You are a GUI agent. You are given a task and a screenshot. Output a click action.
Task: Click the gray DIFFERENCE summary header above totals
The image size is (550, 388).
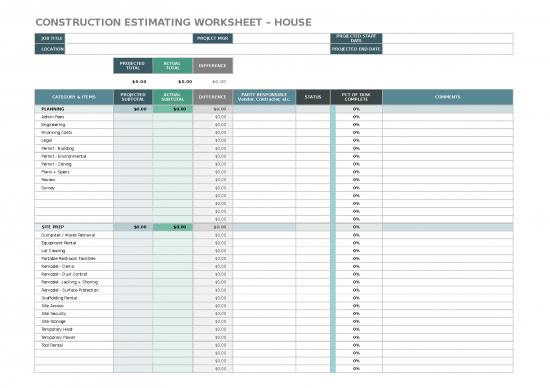click(213, 66)
